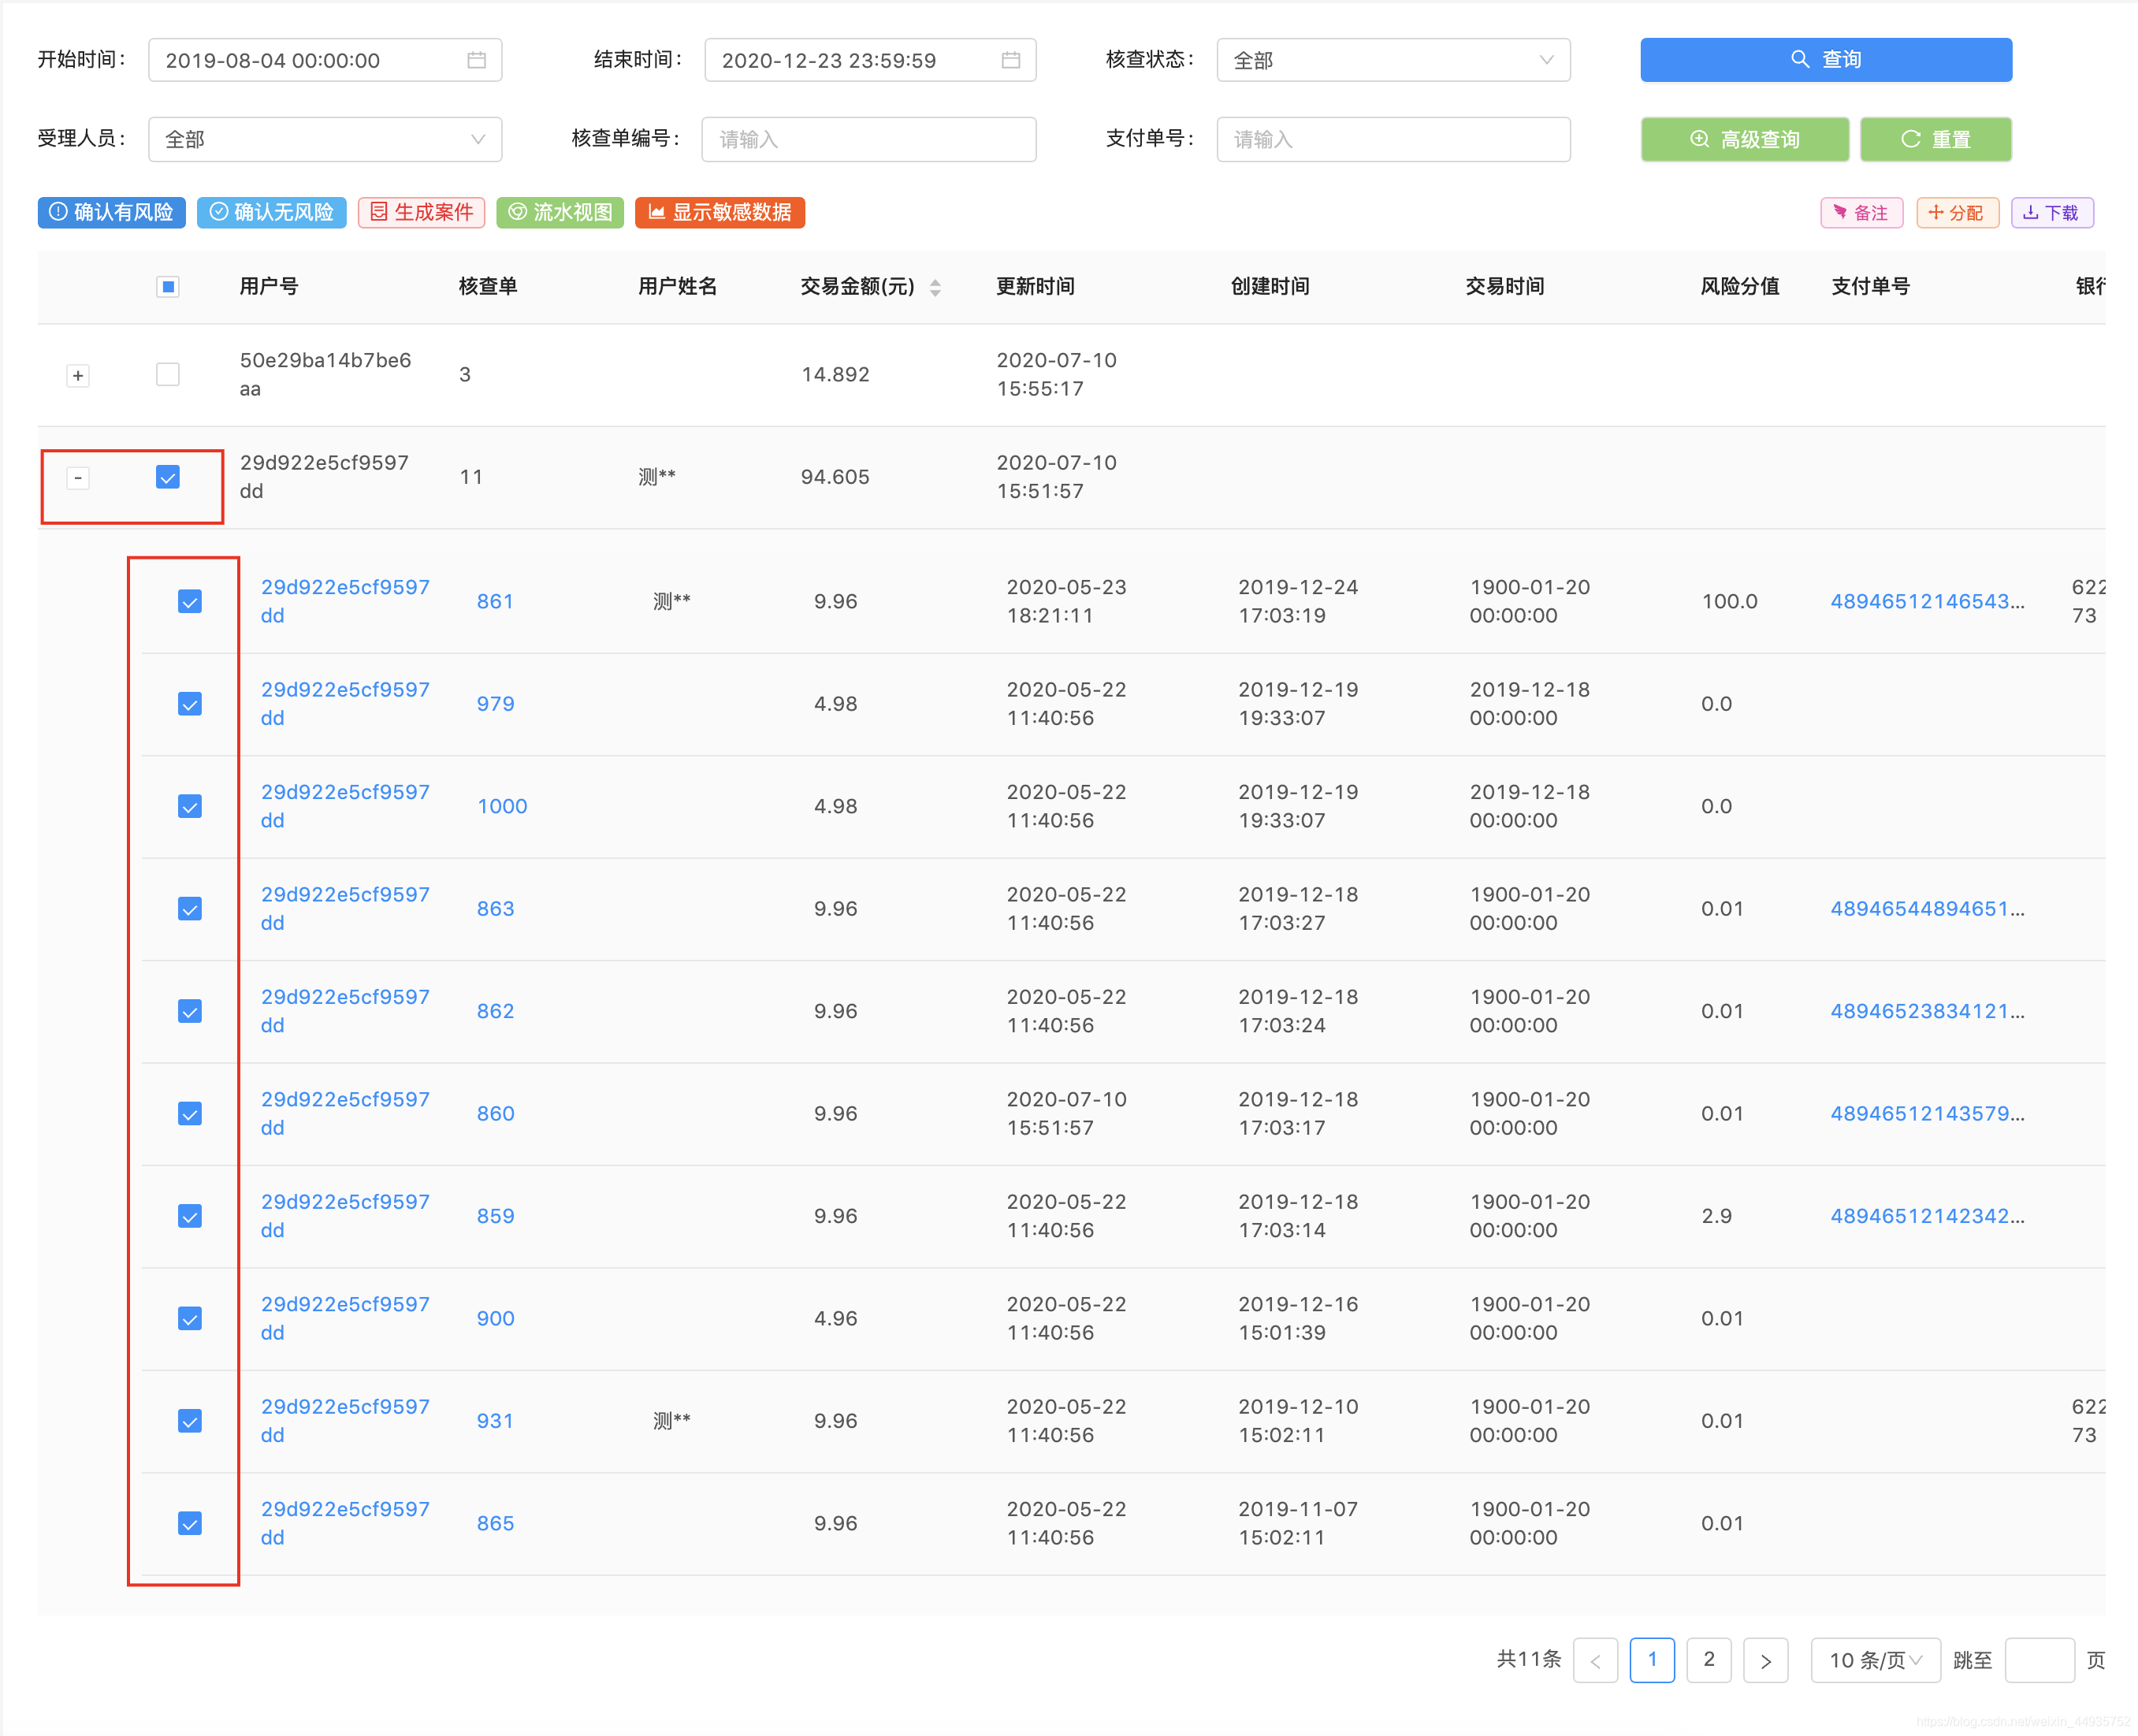Uncheck the checkbox for check order 931
This screenshot has width=2138, height=1736.
[x=190, y=1421]
